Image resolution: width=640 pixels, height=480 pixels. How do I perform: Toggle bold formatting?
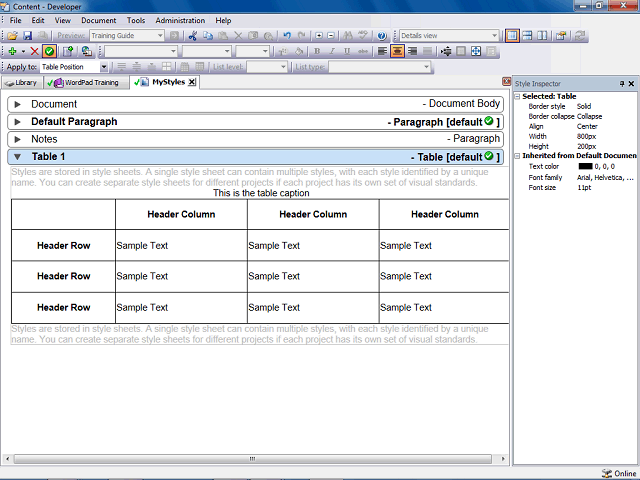[x=317, y=51]
